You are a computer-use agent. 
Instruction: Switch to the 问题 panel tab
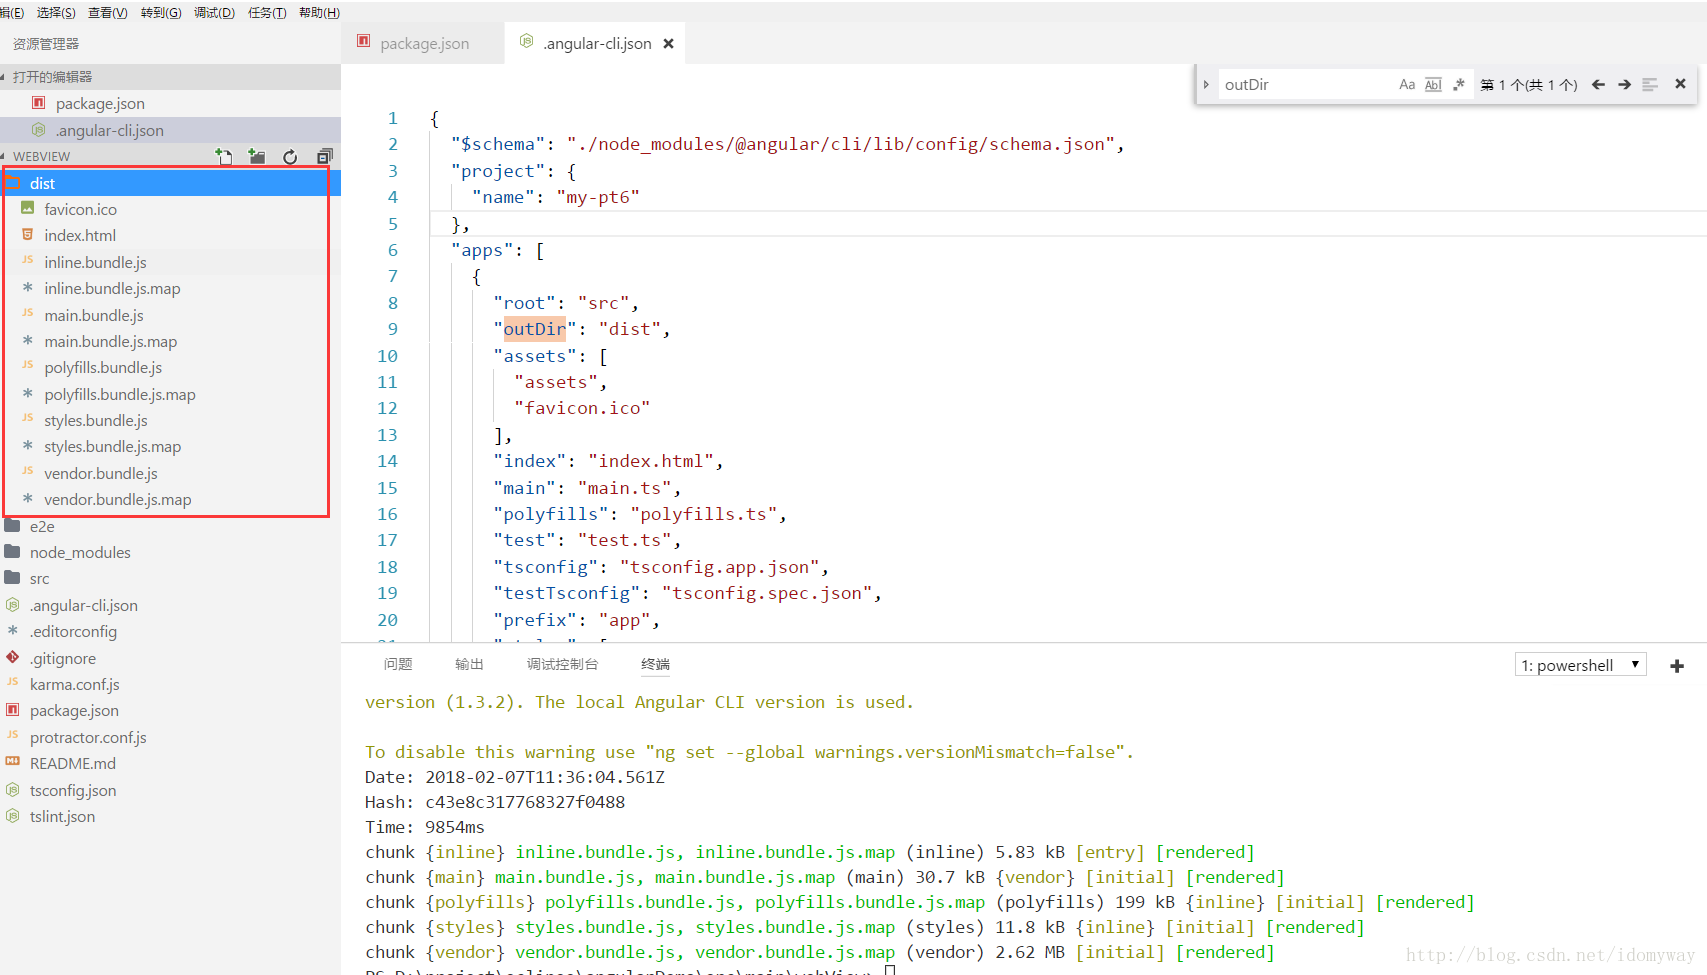398,664
